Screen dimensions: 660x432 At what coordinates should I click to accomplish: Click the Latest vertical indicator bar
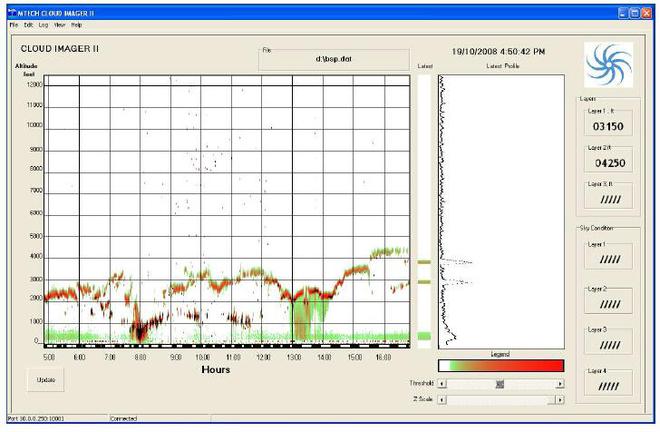pos(424,212)
